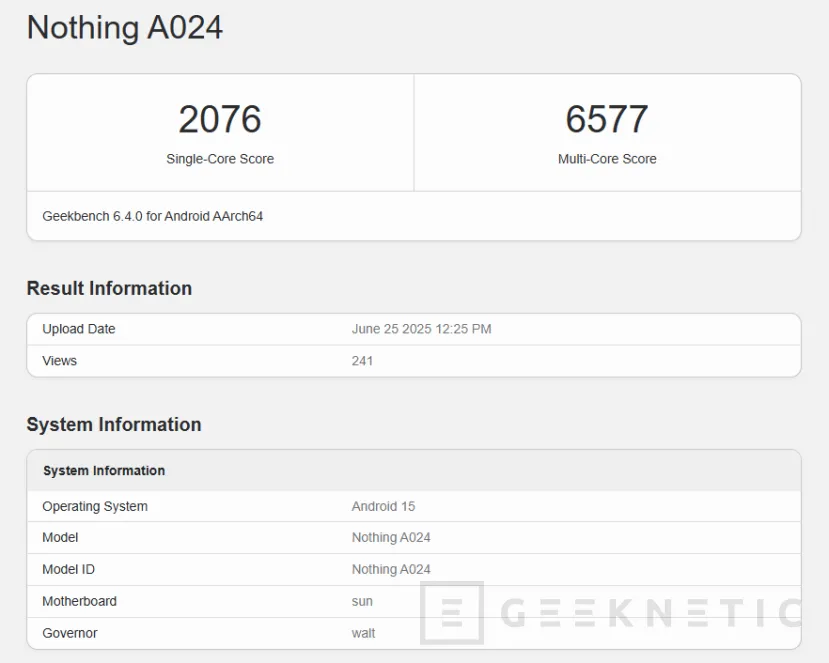Click the Multi-Core Score label
This screenshot has width=829, height=663.
[x=606, y=159]
